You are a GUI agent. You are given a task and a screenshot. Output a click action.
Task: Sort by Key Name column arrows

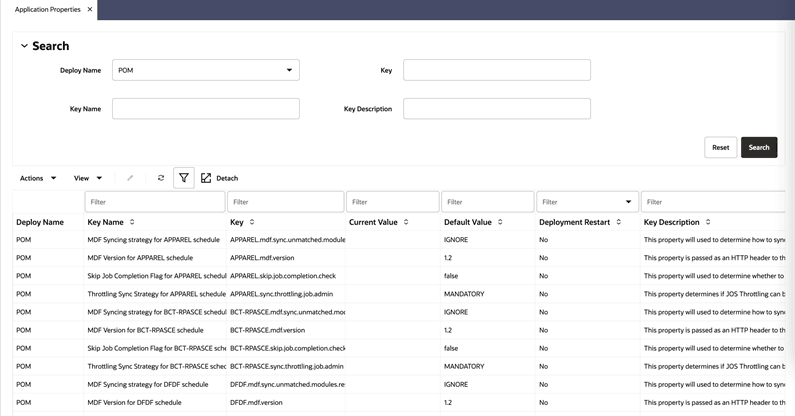[132, 222]
